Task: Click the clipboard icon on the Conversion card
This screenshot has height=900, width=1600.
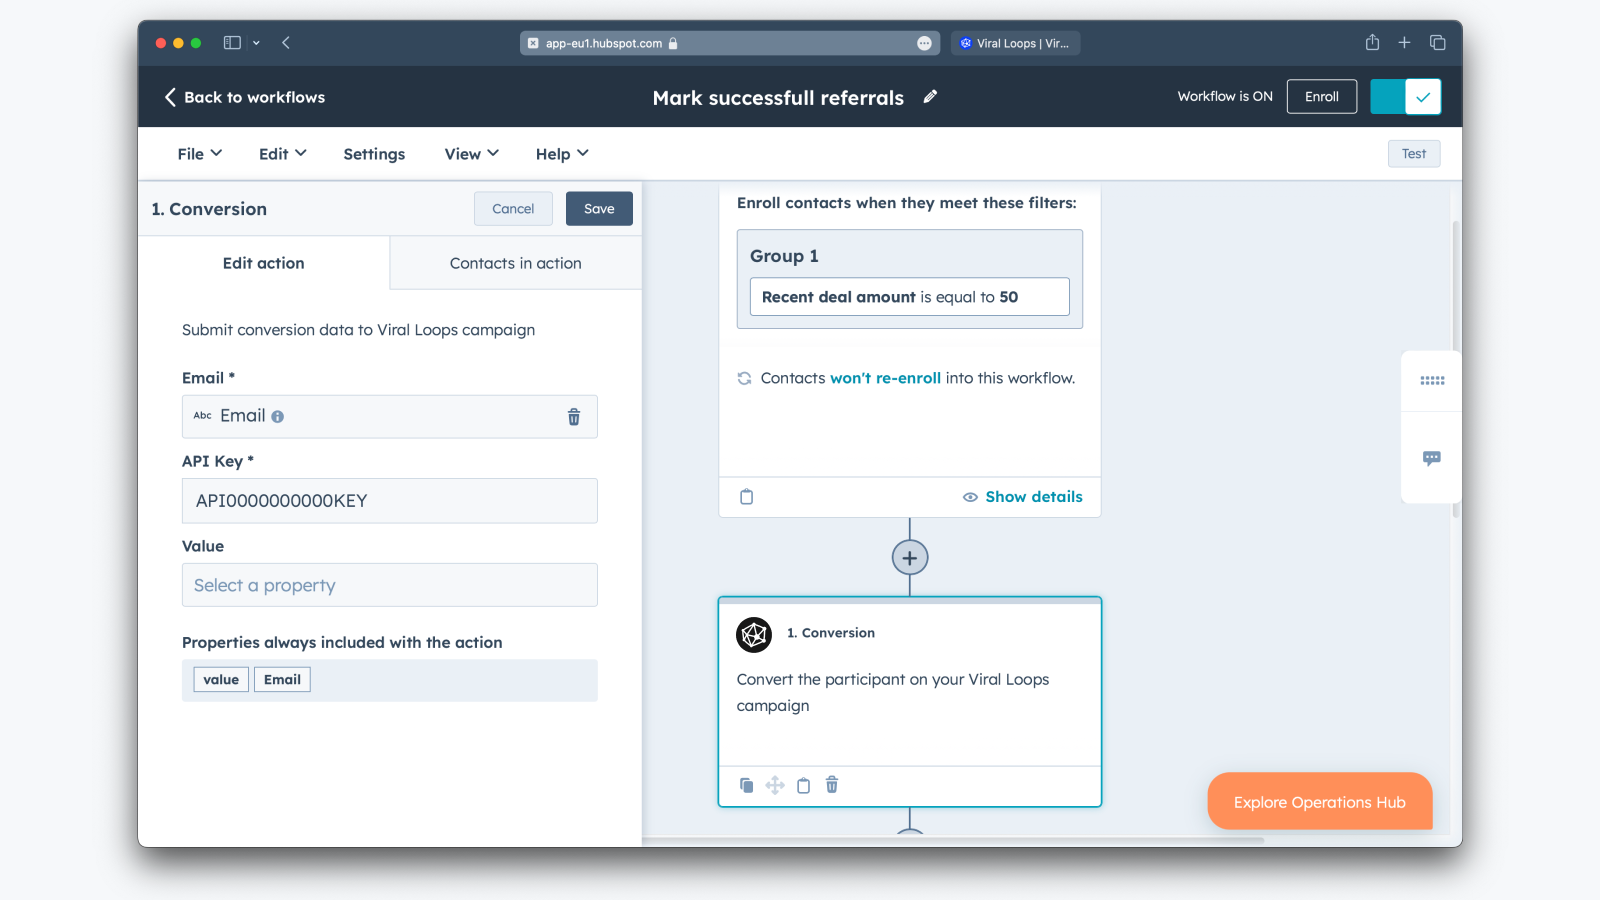Action: (x=803, y=785)
